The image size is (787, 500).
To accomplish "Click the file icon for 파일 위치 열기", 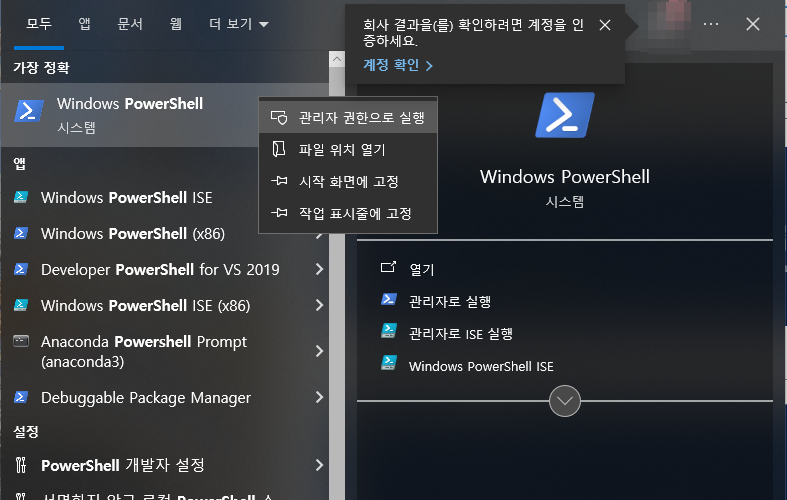I will click(279, 149).
